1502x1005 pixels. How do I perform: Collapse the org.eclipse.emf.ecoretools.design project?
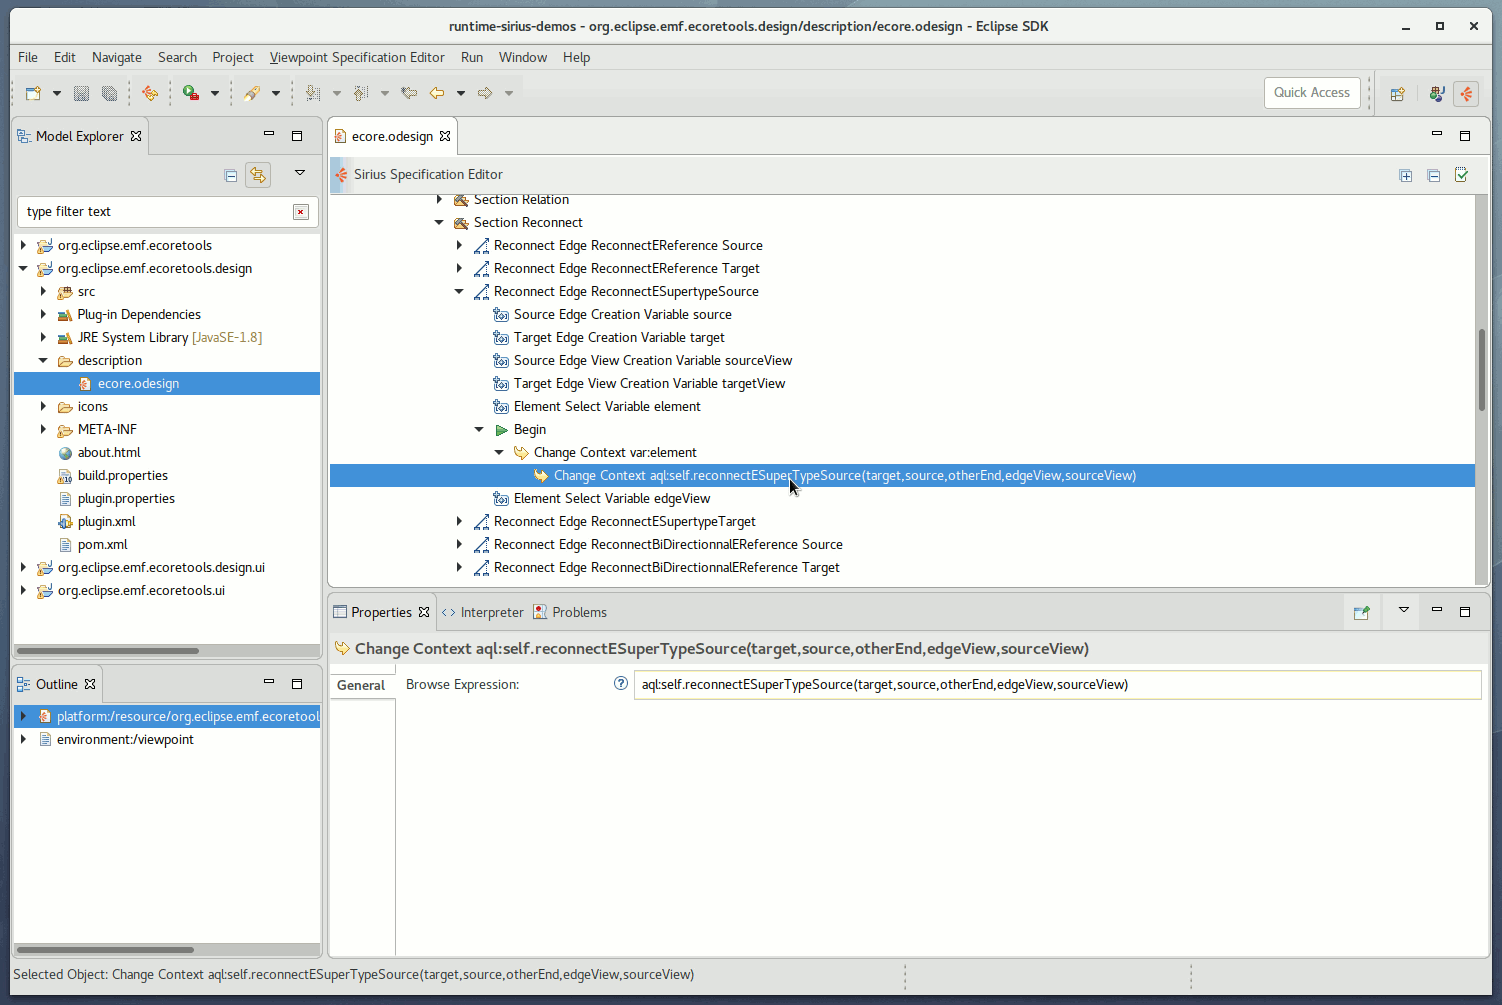tap(23, 268)
